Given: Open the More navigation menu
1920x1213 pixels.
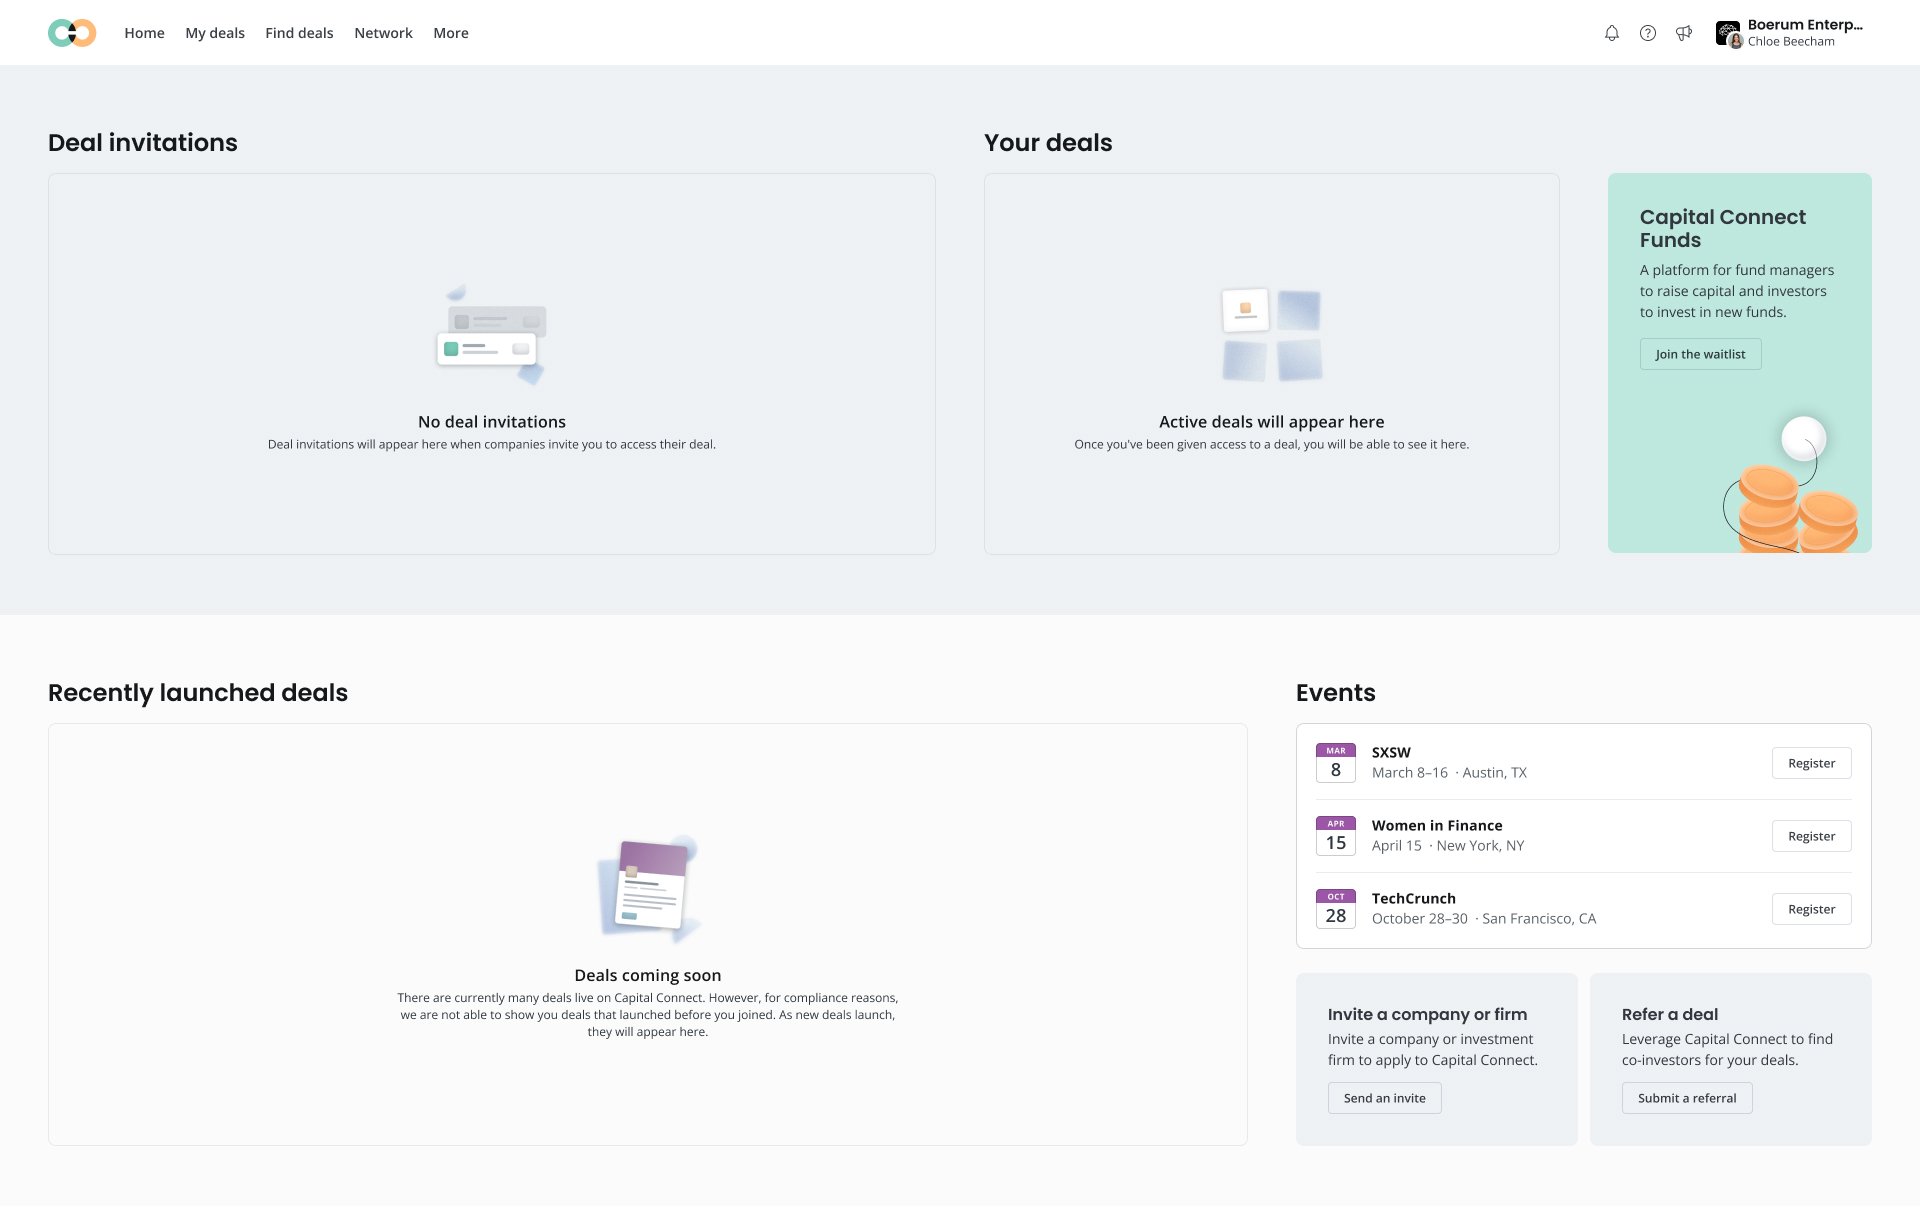Looking at the screenshot, I should (x=450, y=33).
